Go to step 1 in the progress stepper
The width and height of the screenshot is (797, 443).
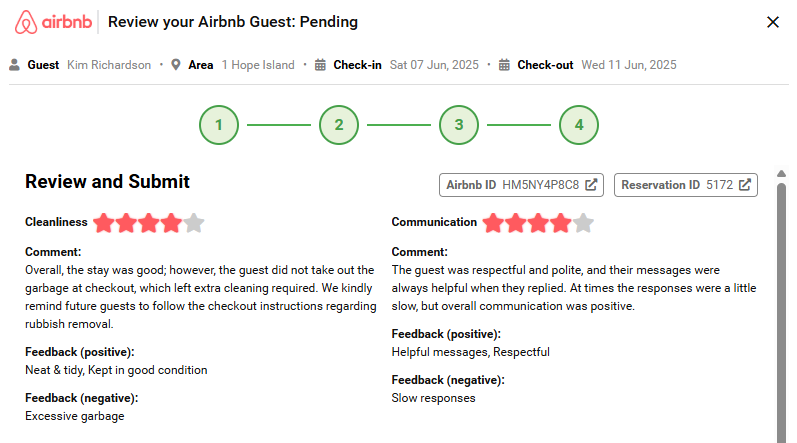[x=219, y=125]
